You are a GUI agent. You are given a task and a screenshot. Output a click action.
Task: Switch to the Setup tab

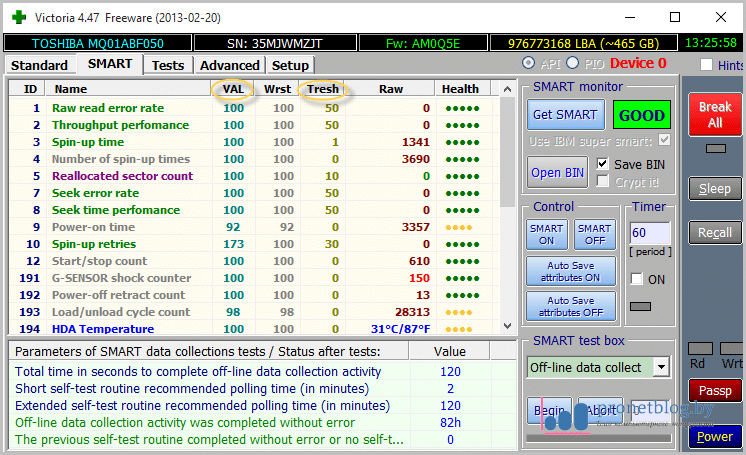pos(290,65)
